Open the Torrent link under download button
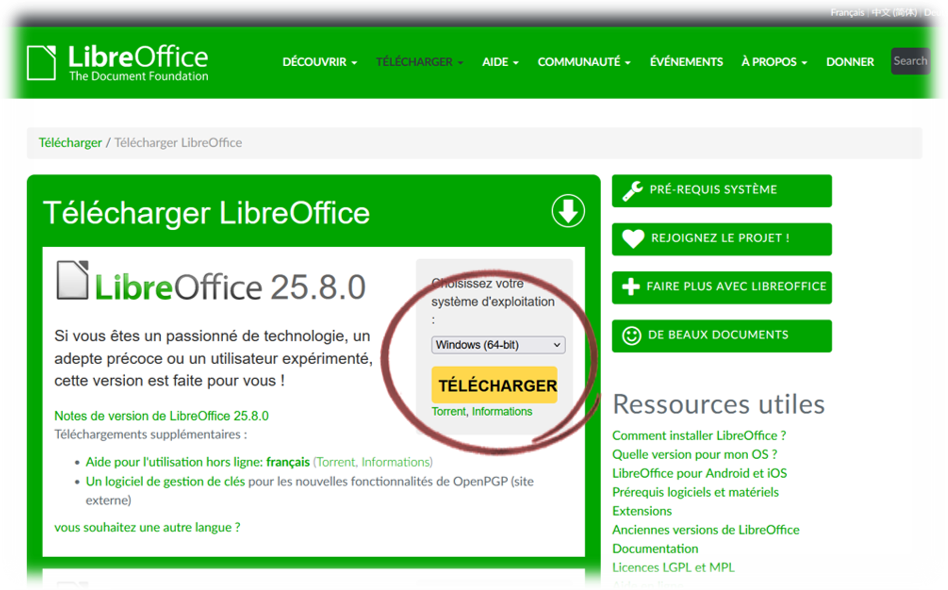Screen dimensions: 948x590 [448, 412]
